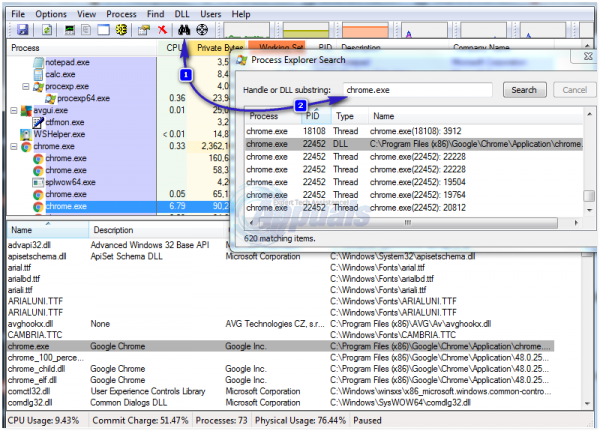This screenshot has height=431, width=600.
Task: Click the yellow gear DLL/handle view icon
Action: point(122,30)
